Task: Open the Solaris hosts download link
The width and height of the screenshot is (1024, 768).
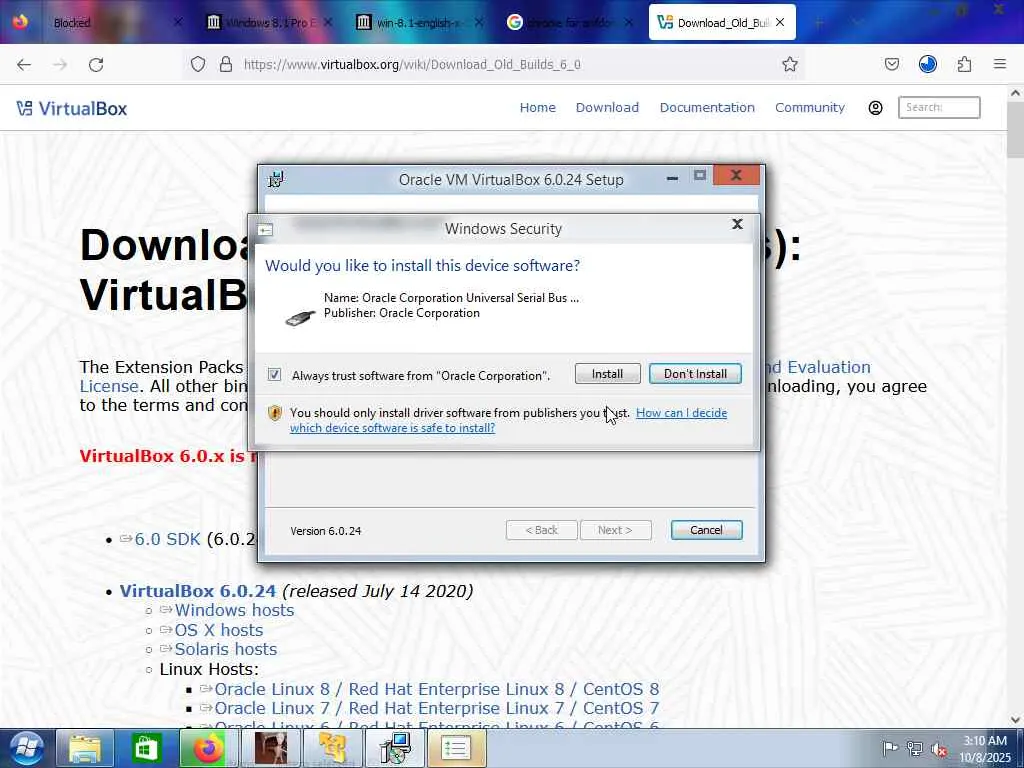Action: [225, 649]
